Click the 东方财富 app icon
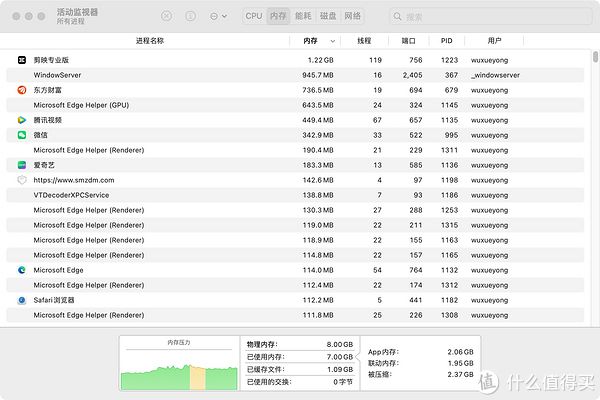600x400 pixels. 22,90
